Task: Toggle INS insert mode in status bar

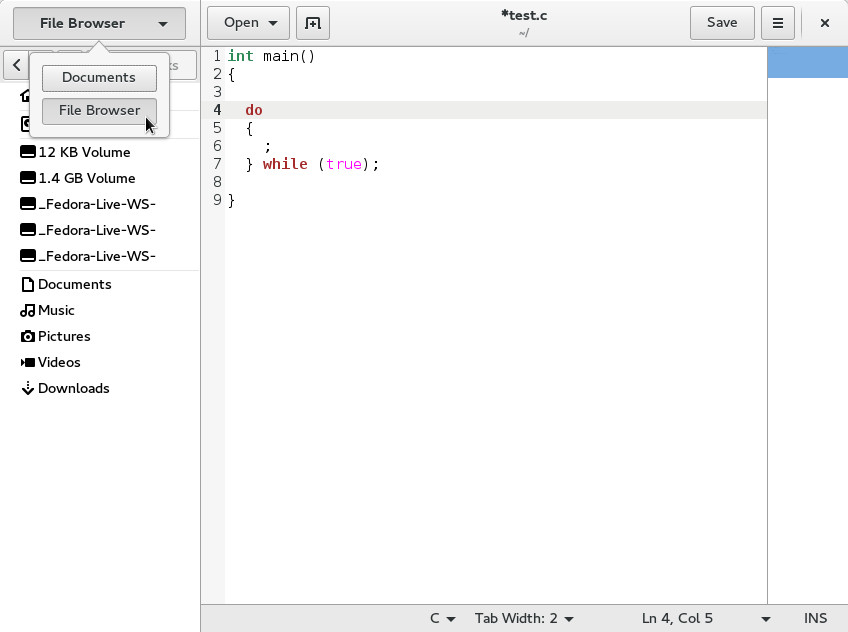Action: (x=815, y=619)
